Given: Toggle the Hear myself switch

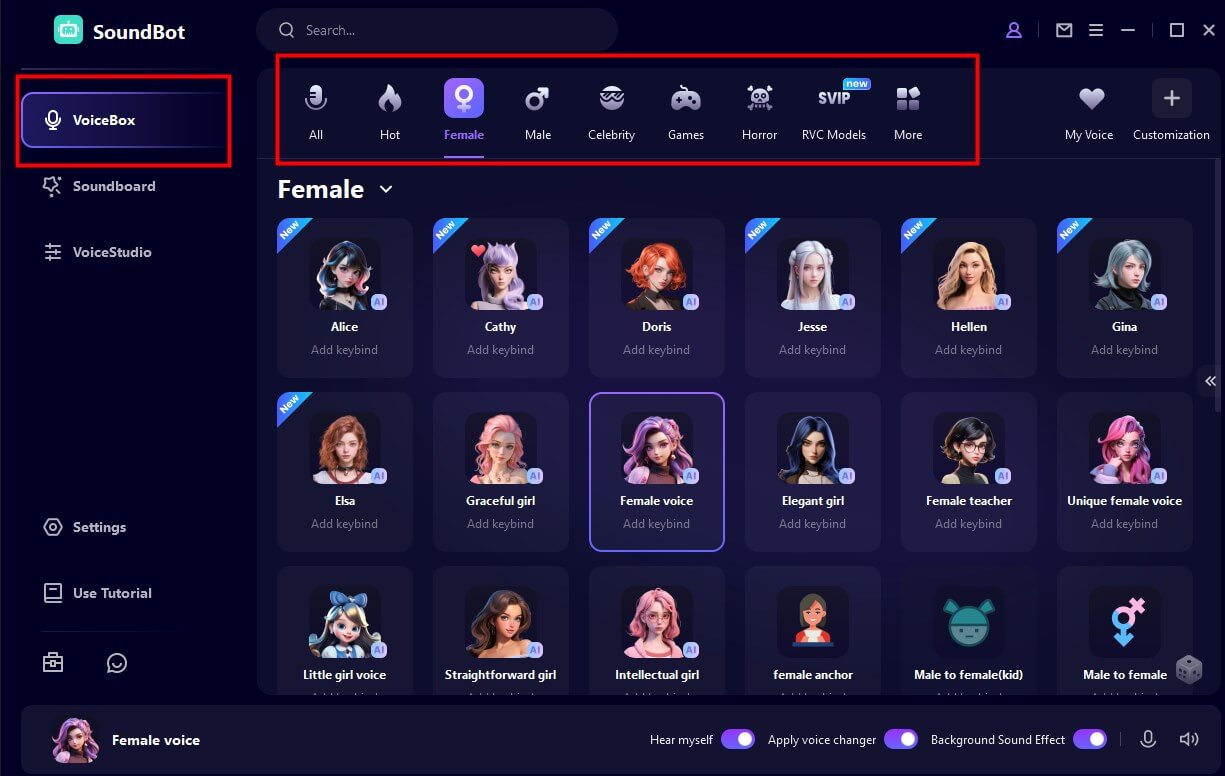Looking at the screenshot, I should point(738,739).
